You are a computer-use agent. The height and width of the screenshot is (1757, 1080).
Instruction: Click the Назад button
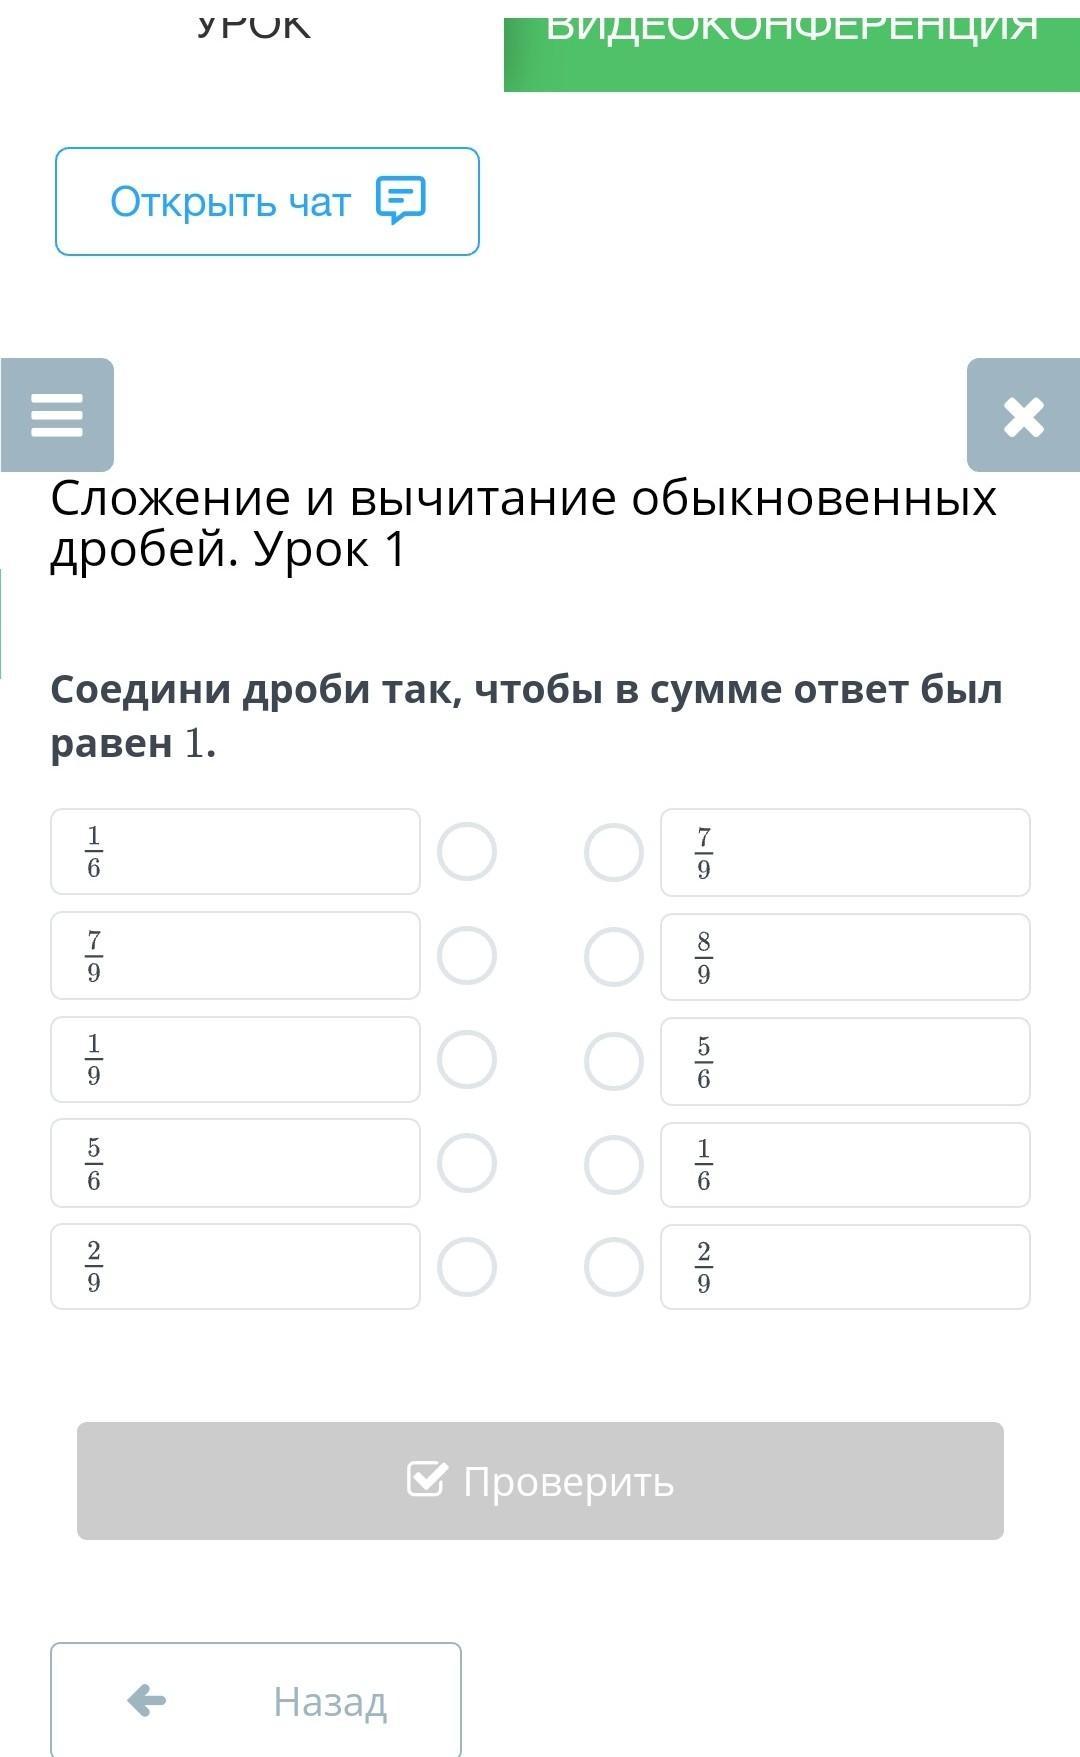256,1699
